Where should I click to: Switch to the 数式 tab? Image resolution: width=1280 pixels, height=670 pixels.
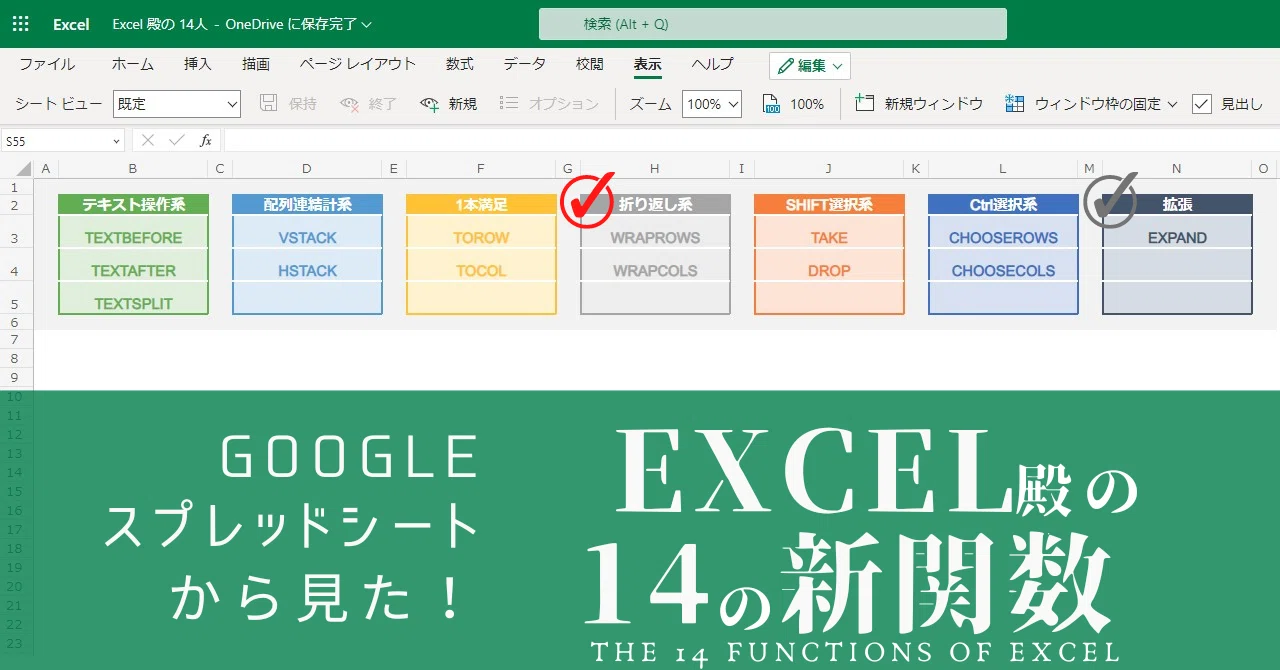coord(460,64)
